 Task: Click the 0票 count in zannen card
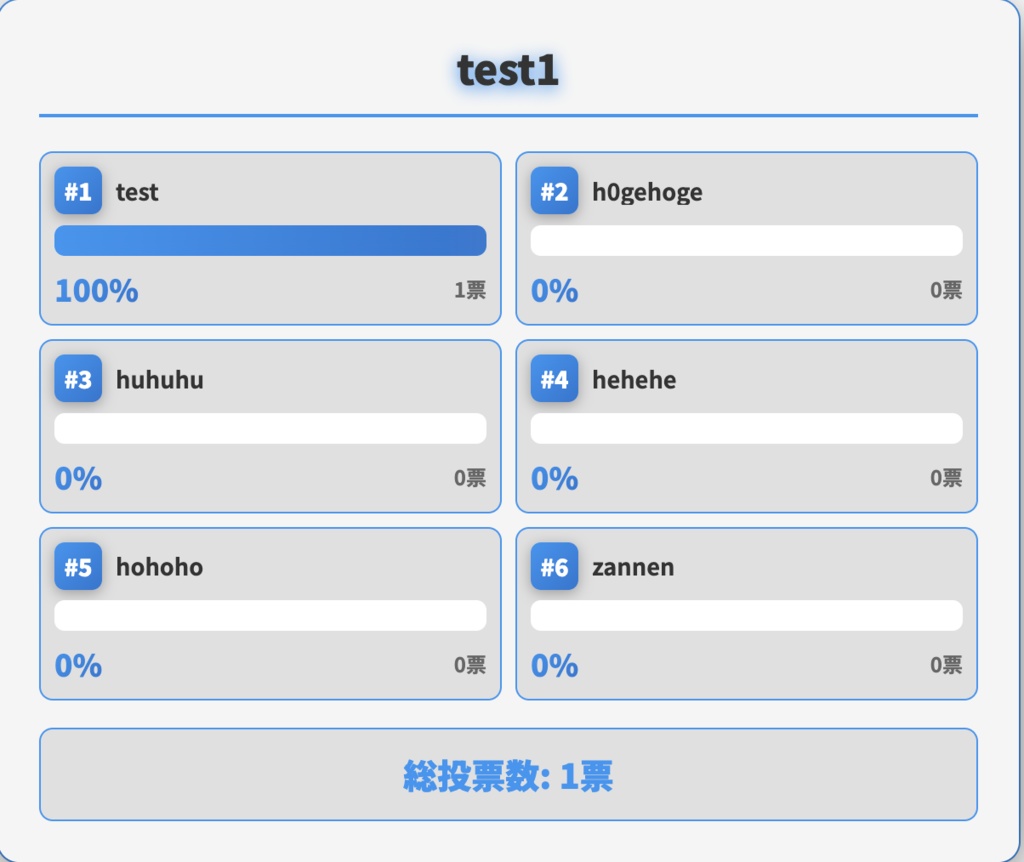pos(946,665)
